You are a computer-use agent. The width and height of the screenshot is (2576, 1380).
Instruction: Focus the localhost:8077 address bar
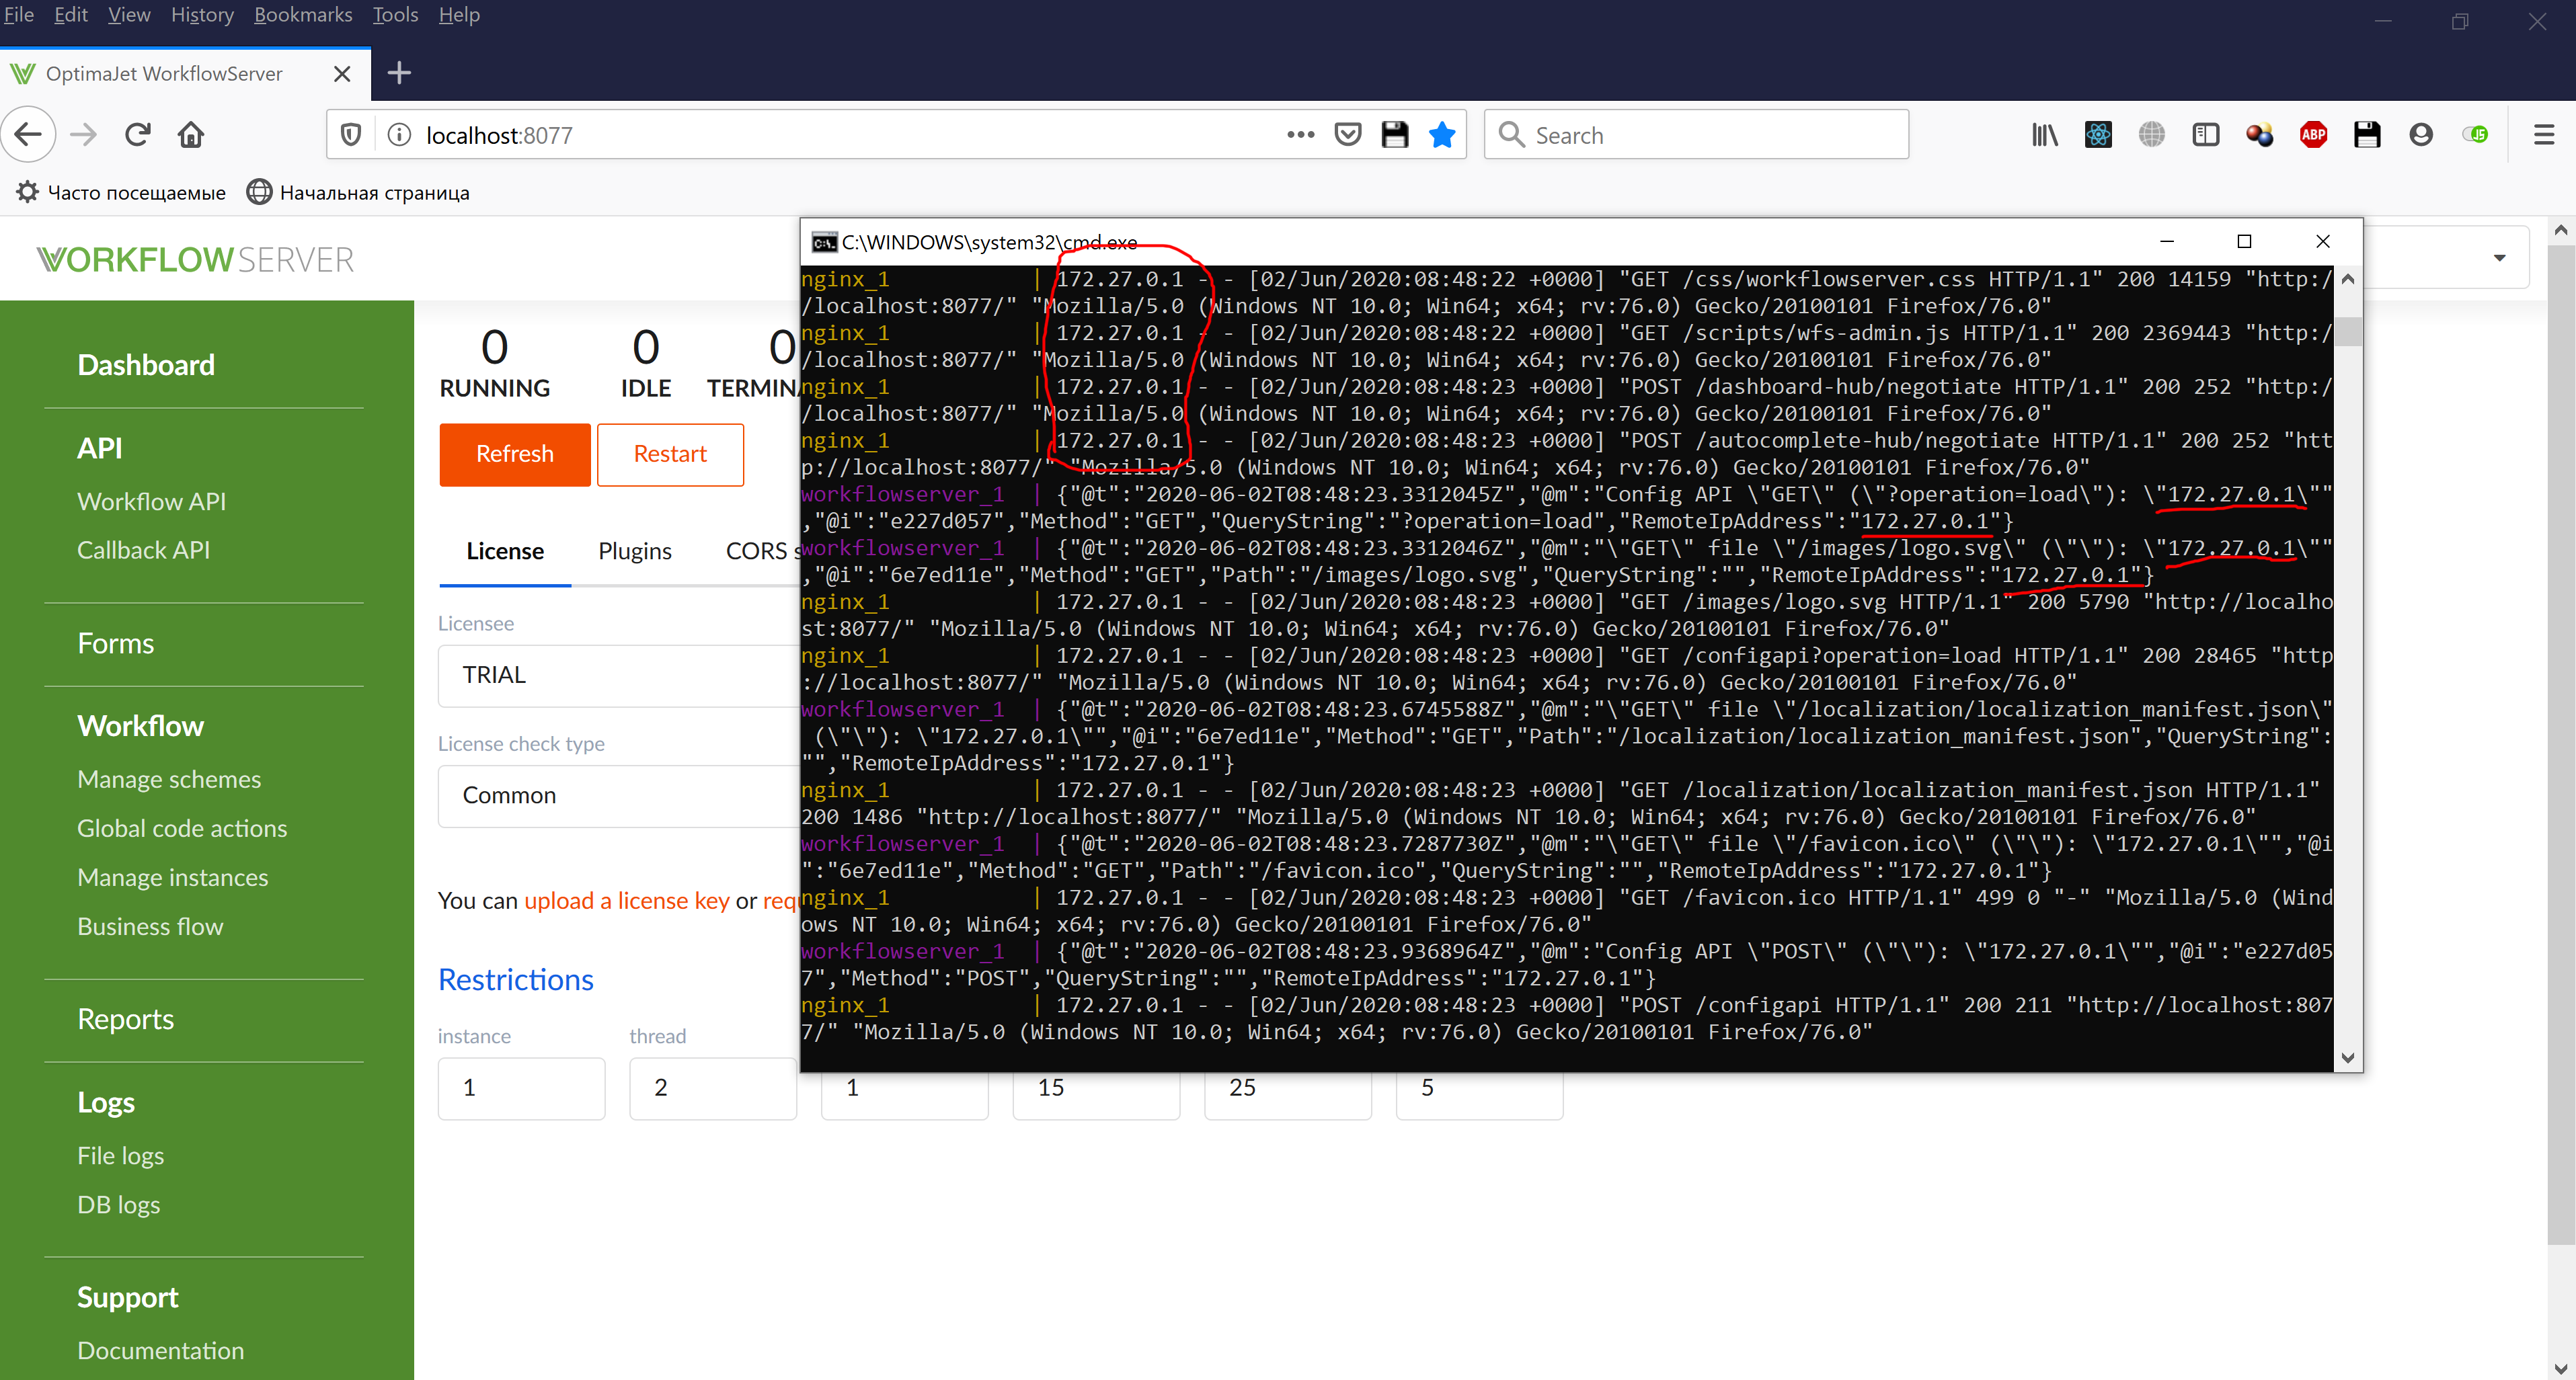click(850, 135)
